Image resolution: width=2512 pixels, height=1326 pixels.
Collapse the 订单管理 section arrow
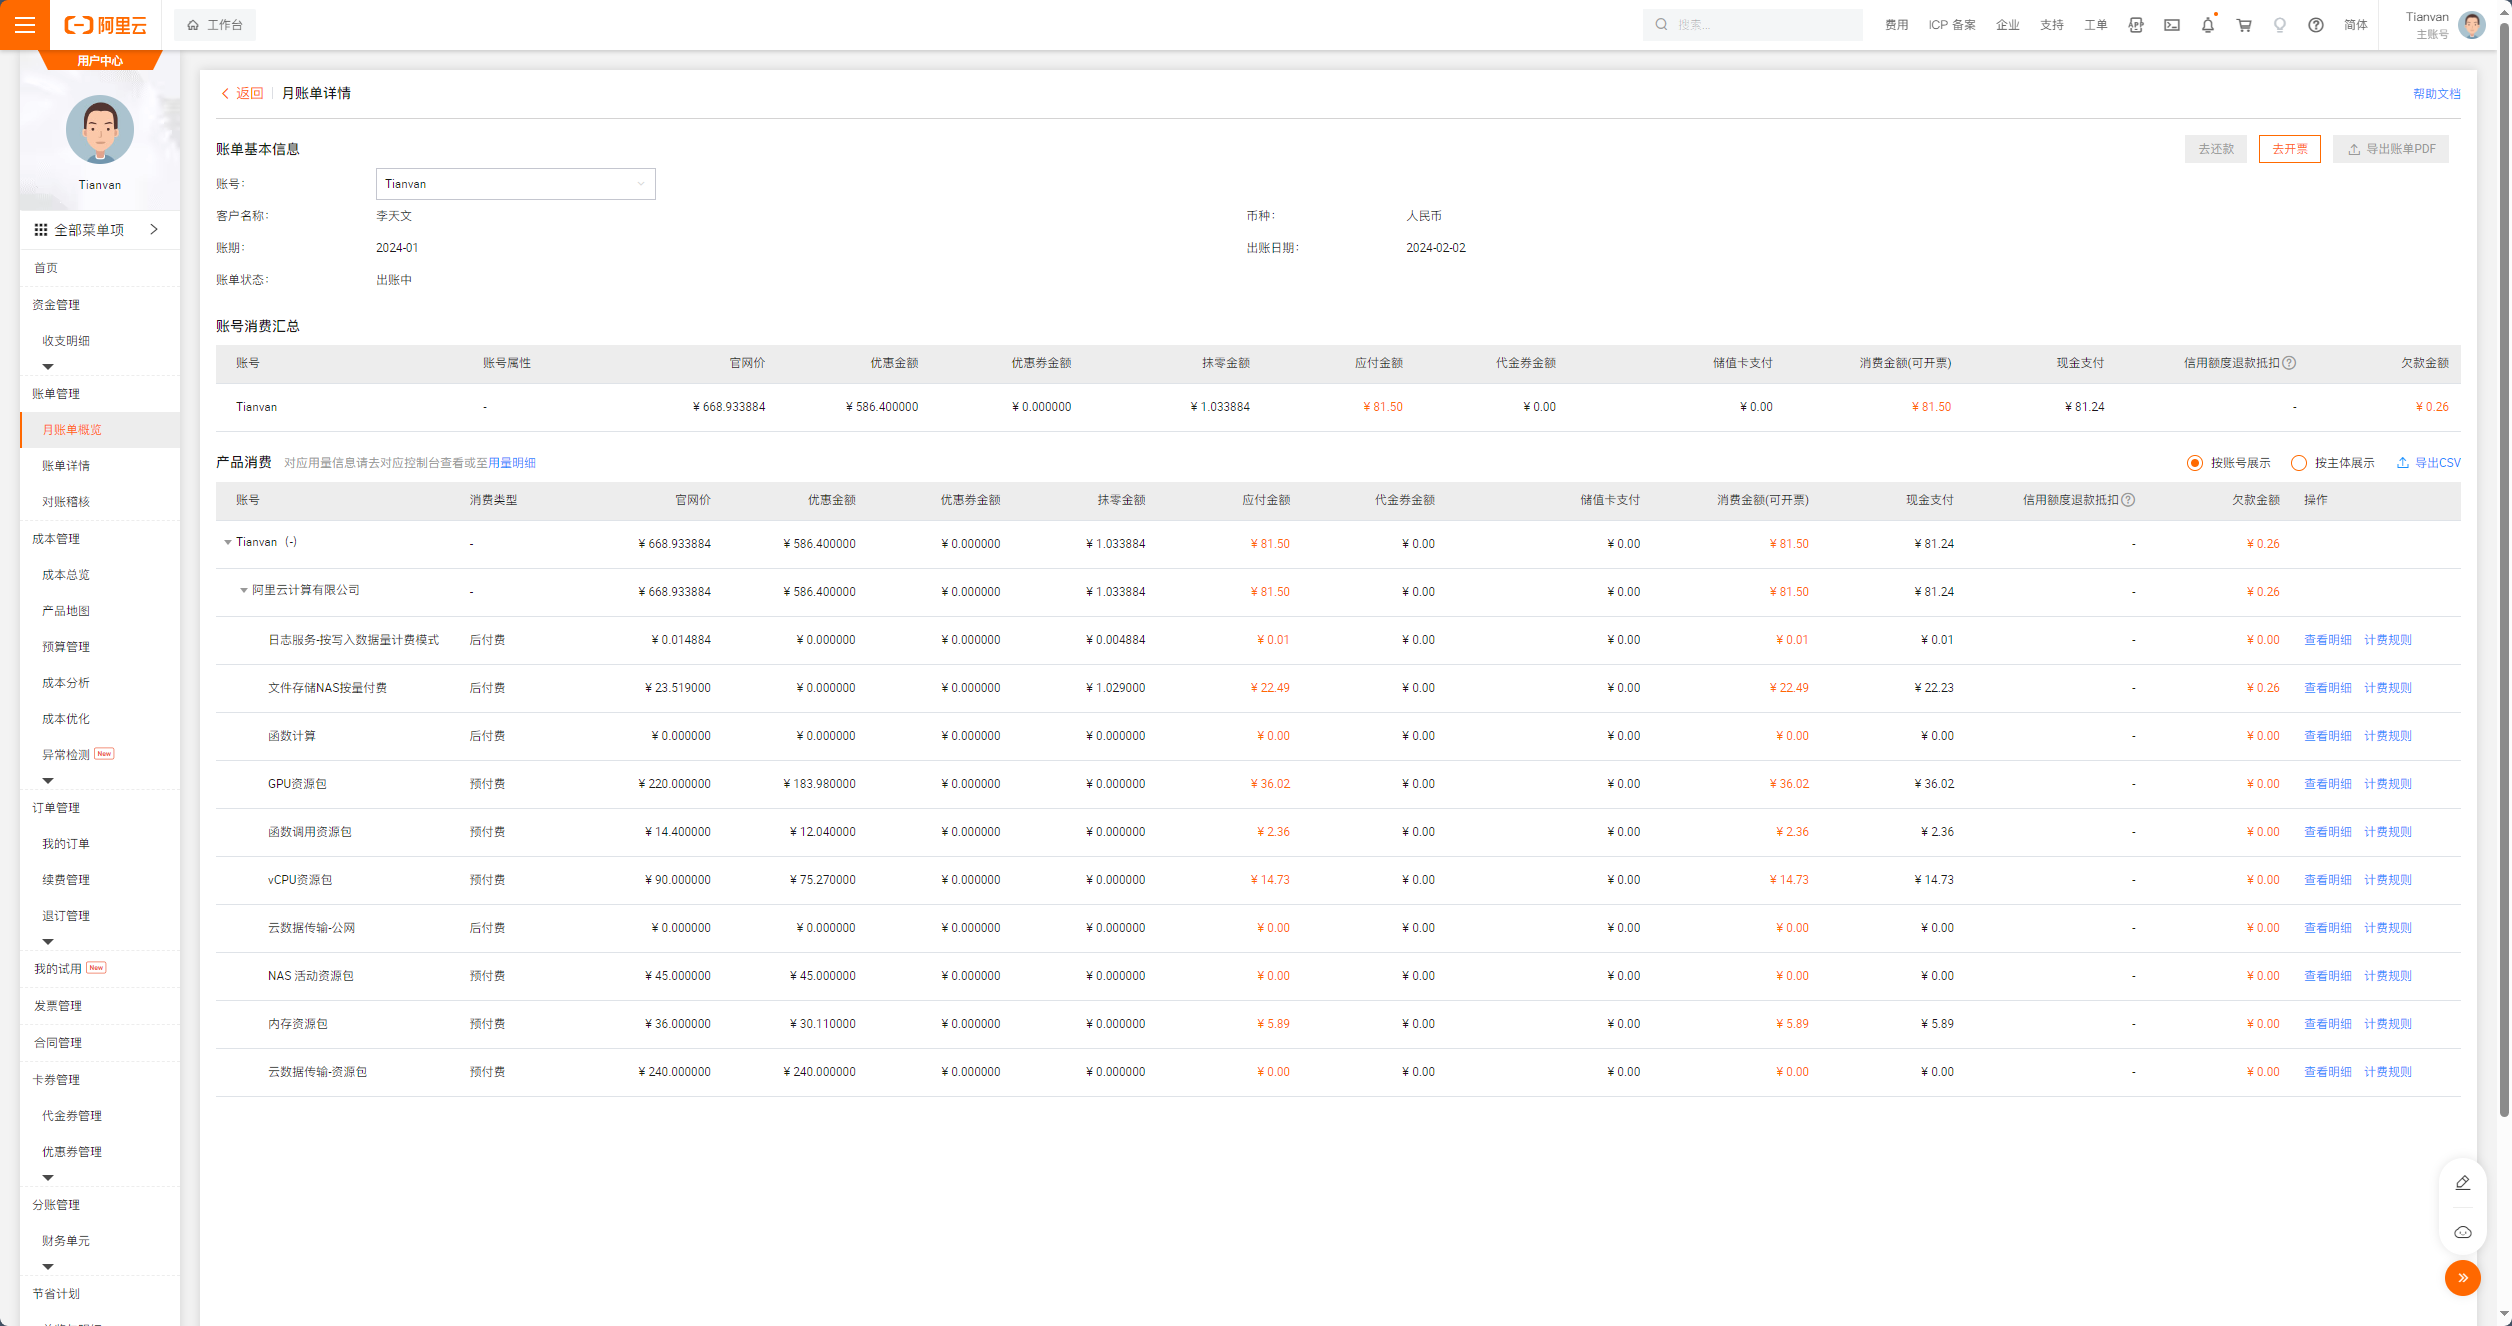click(x=48, y=942)
